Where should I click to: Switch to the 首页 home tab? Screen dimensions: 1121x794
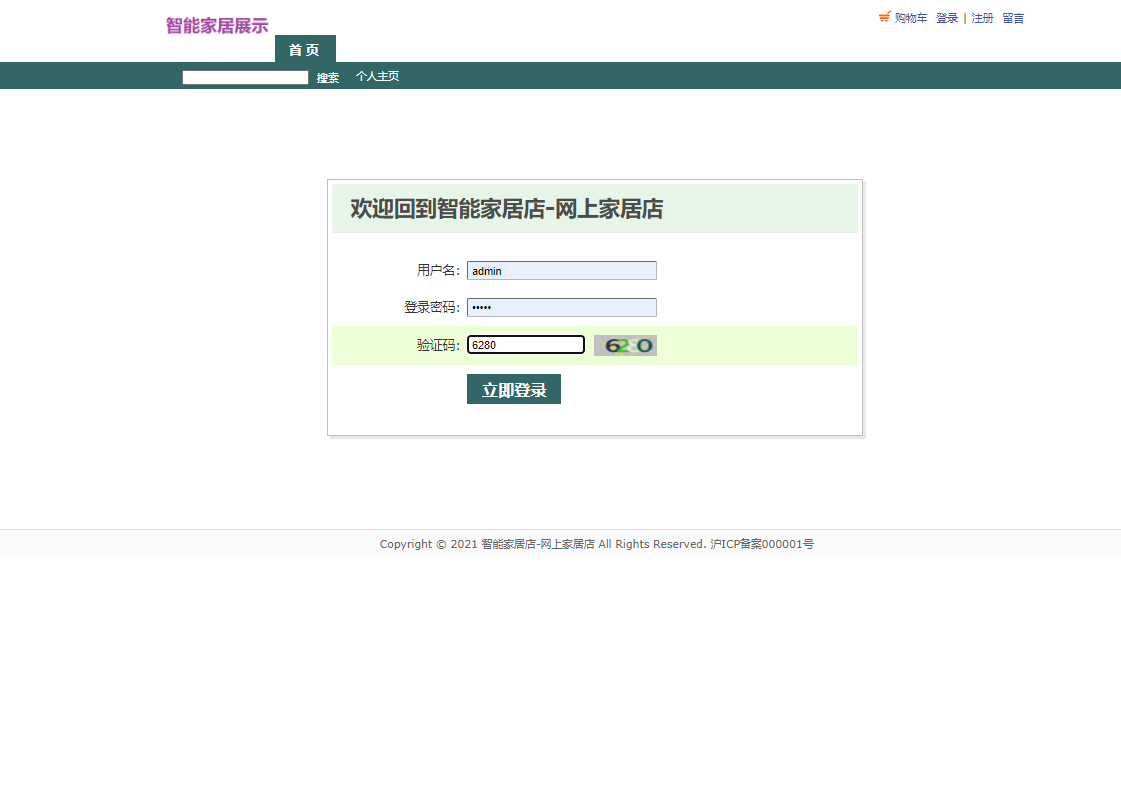point(304,48)
